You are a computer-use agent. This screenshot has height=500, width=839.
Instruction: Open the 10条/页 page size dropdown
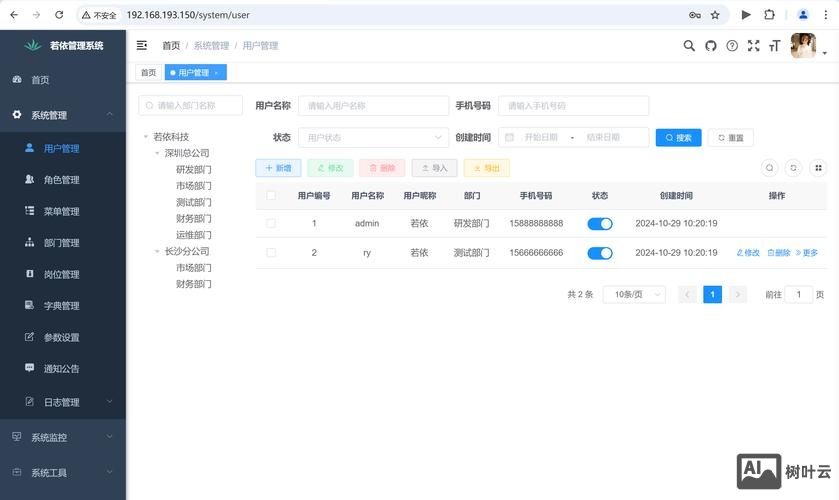point(634,294)
